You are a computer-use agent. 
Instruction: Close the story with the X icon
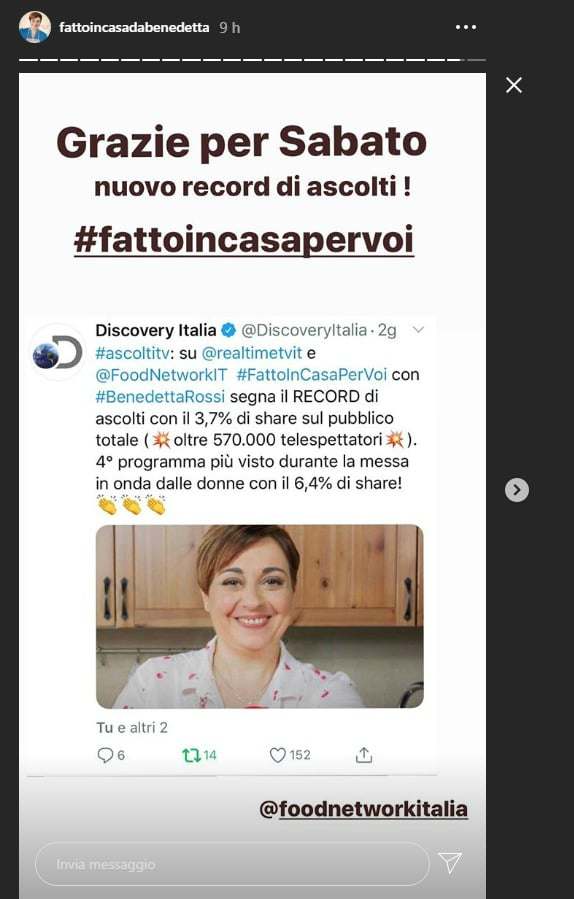pyautogui.click(x=514, y=85)
